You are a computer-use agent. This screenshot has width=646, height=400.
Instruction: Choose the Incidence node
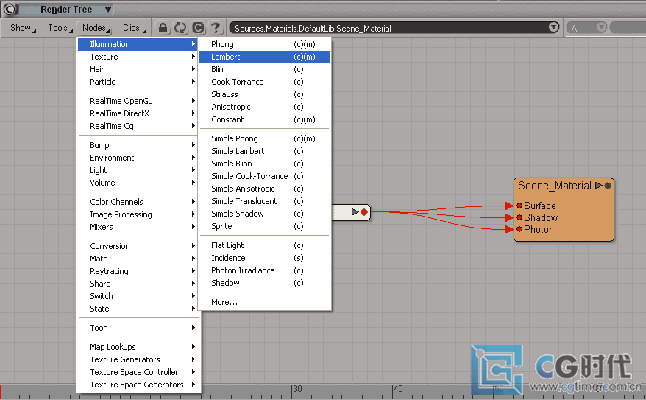click(x=264, y=258)
